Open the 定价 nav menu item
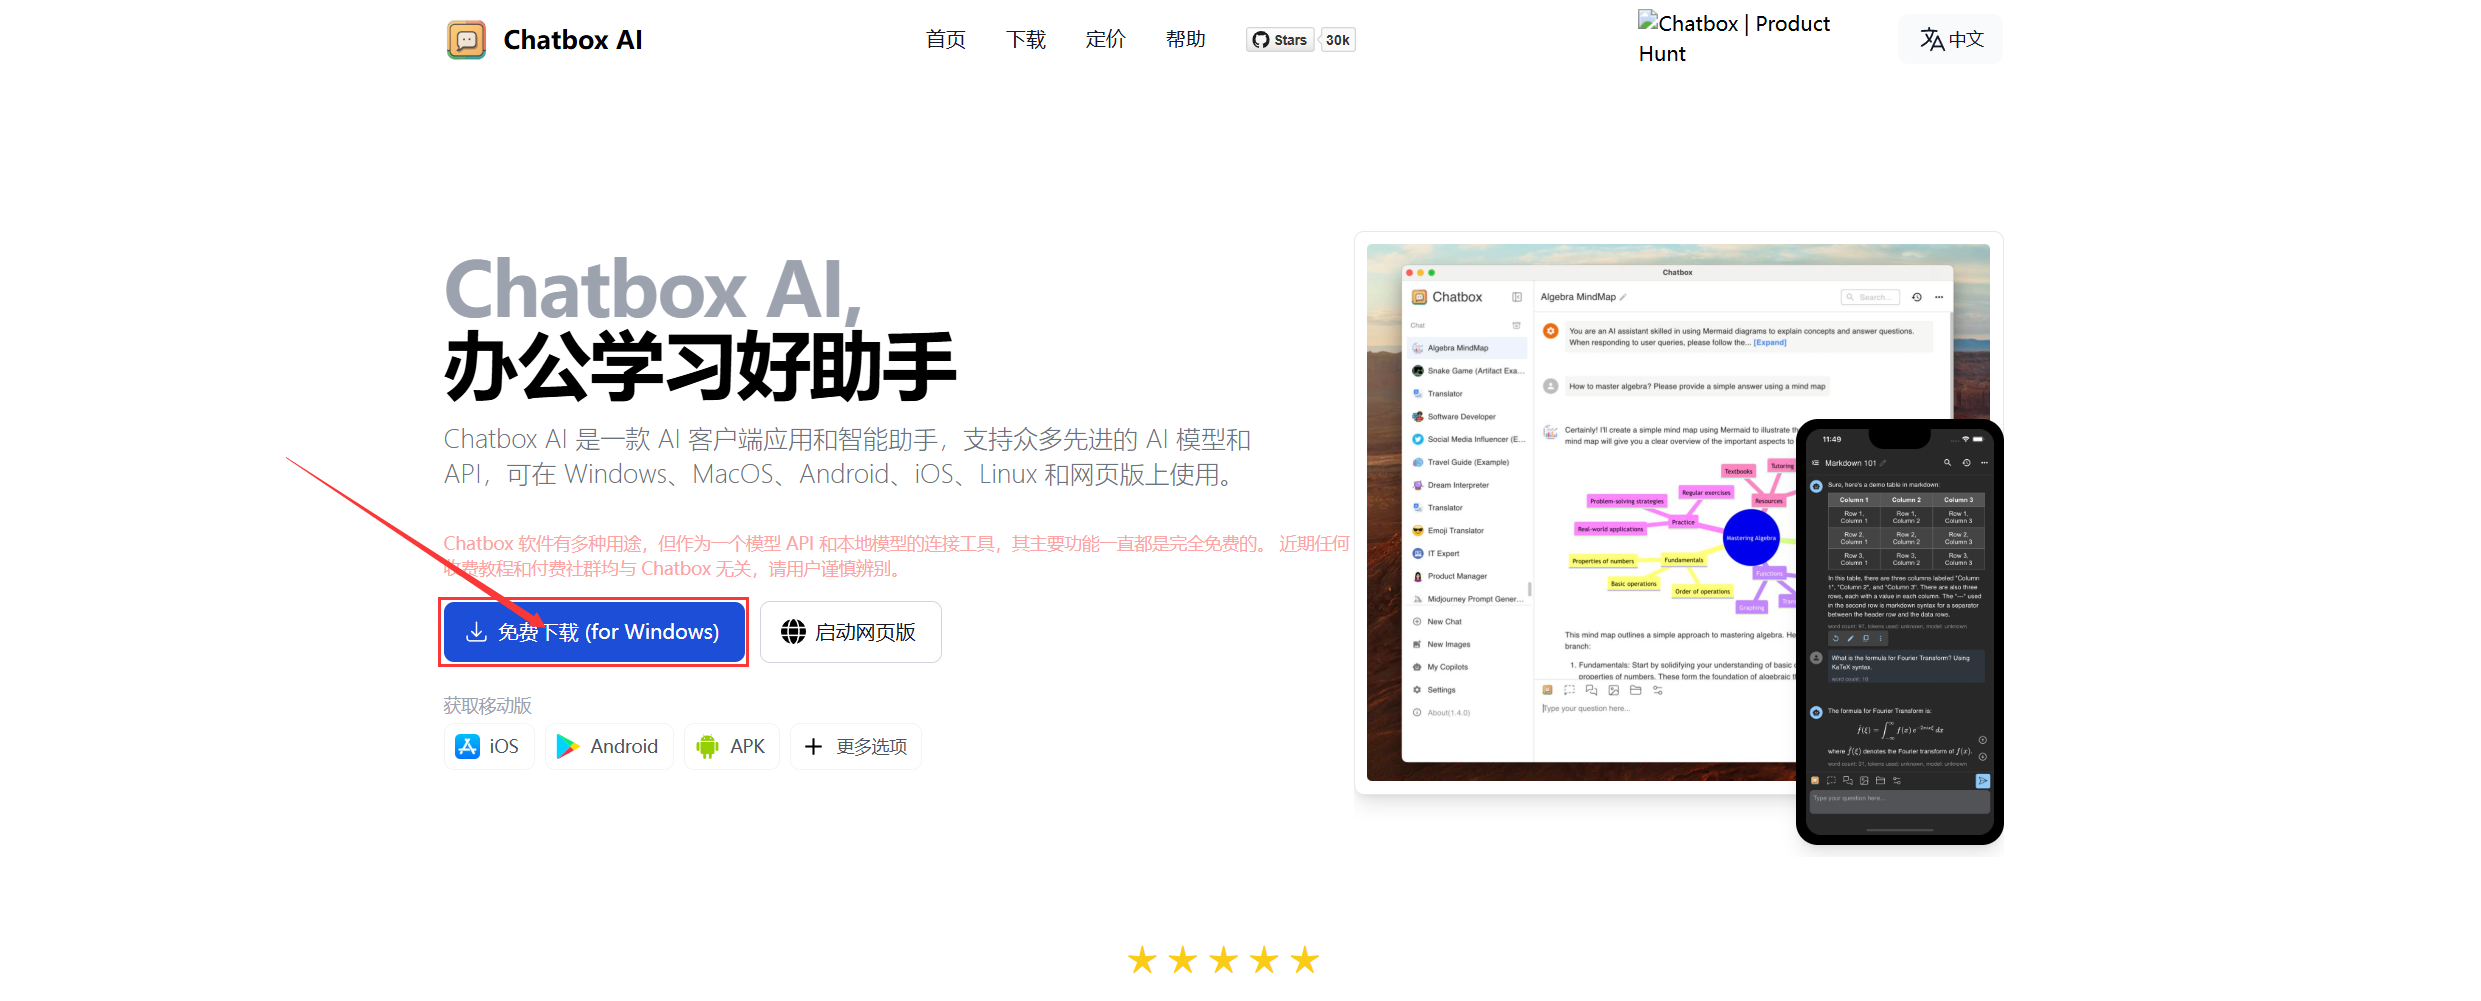This screenshot has height=1001, width=2481. coord(1105,39)
